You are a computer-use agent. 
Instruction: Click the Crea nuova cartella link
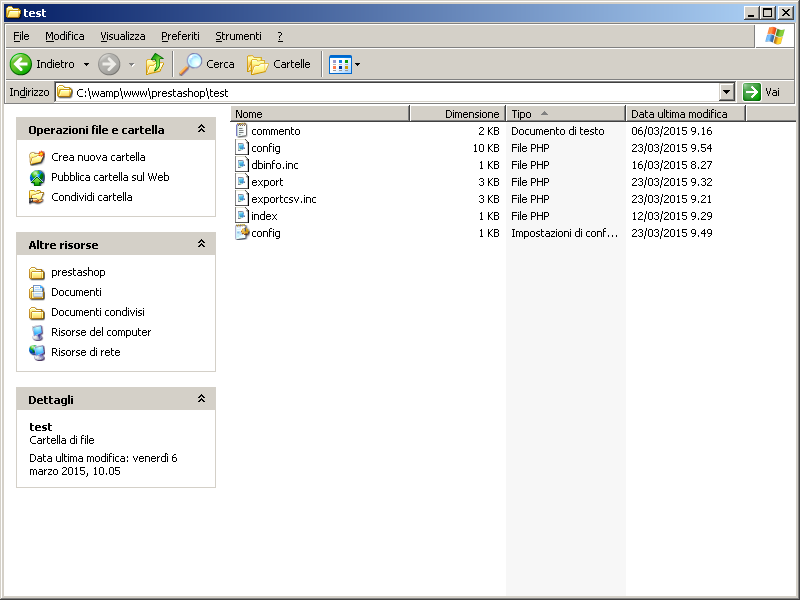click(98, 157)
